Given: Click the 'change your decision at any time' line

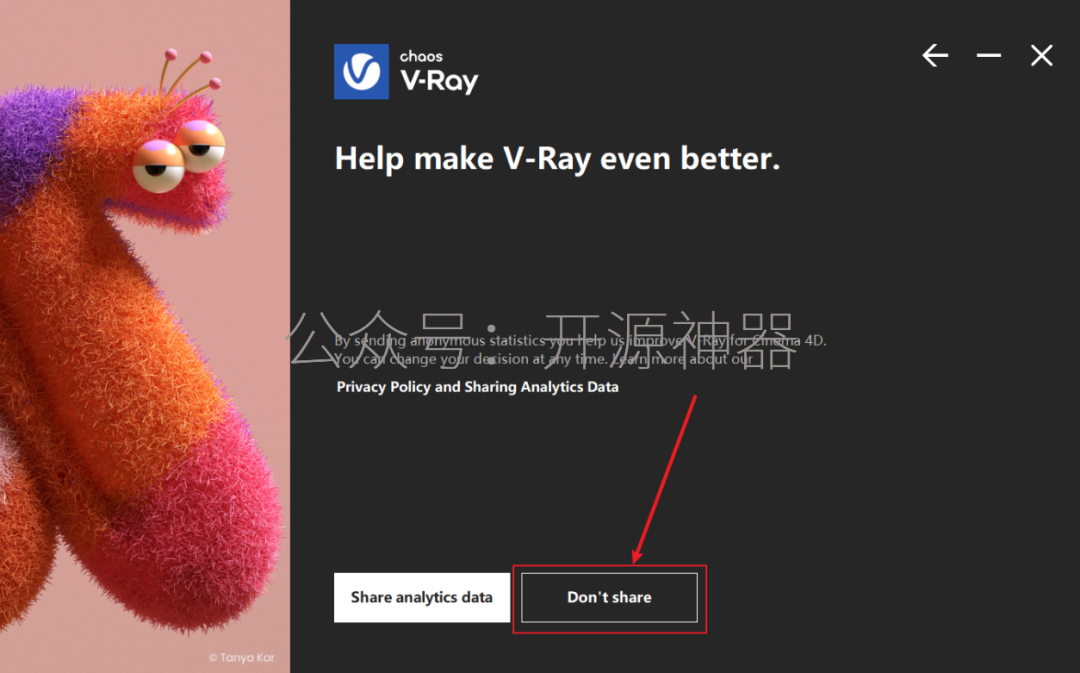Looking at the screenshot, I should click(544, 359).
